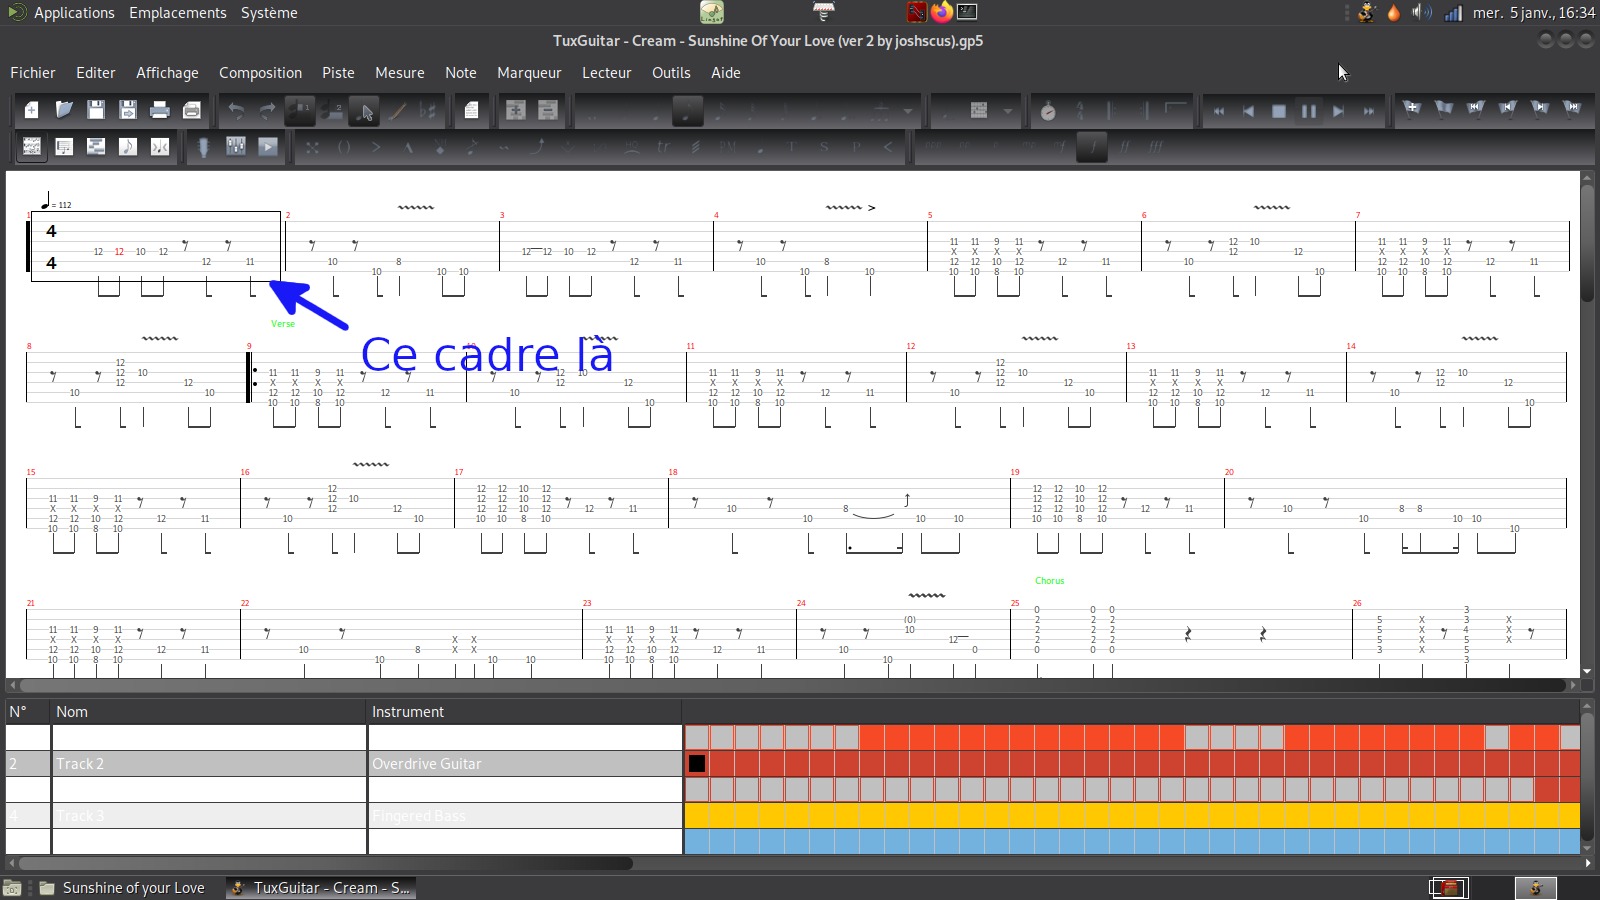Viewport: 1600px width, 900px height.
Task: Switch to the Sunshine of your Love taskbar window
Action: [122, 888]
